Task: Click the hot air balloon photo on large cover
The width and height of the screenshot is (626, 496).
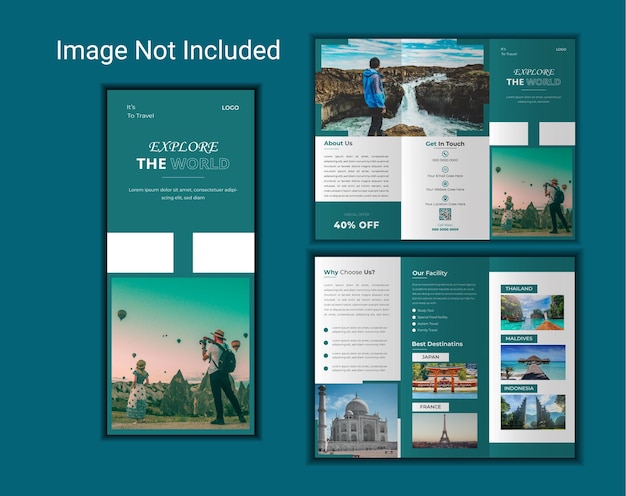Action: (x=180, y=353)
